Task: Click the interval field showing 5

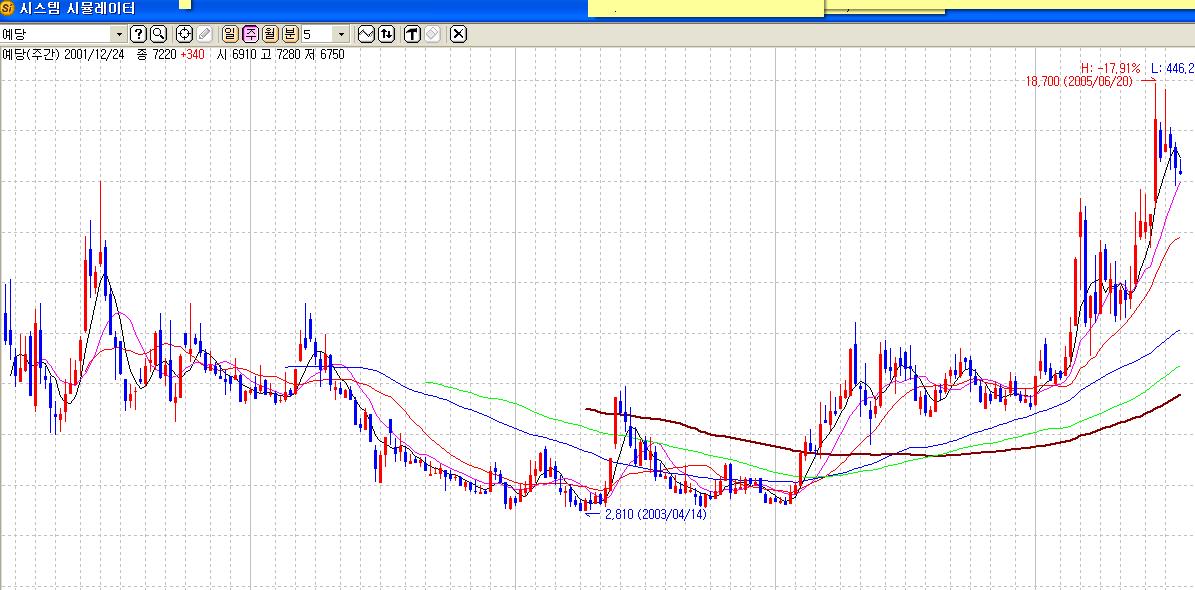Action: tap(317, 34)
